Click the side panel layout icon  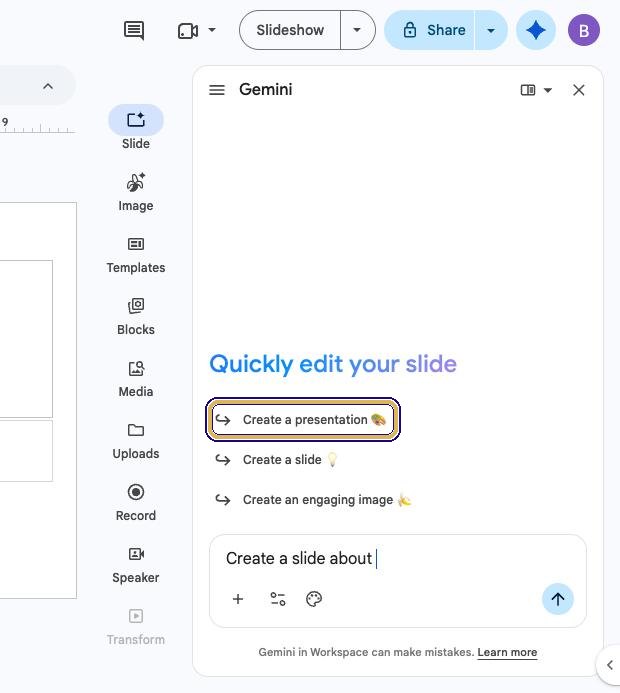point(528,90)
